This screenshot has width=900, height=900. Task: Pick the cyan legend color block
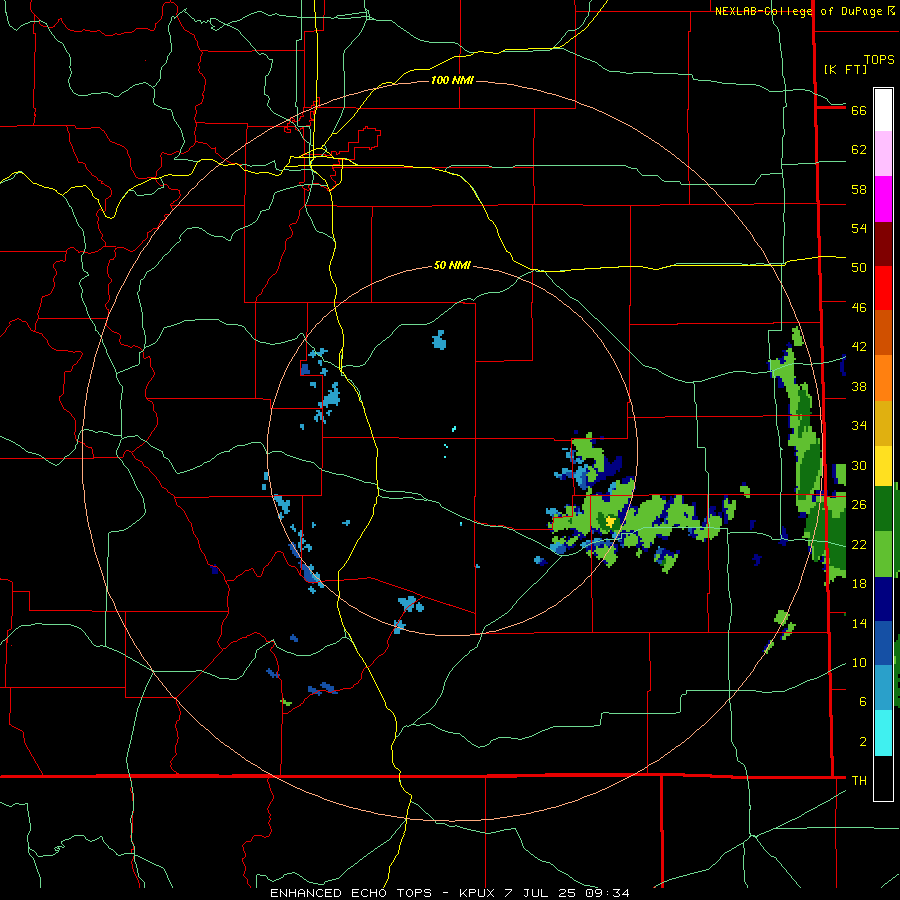point(883,732)
